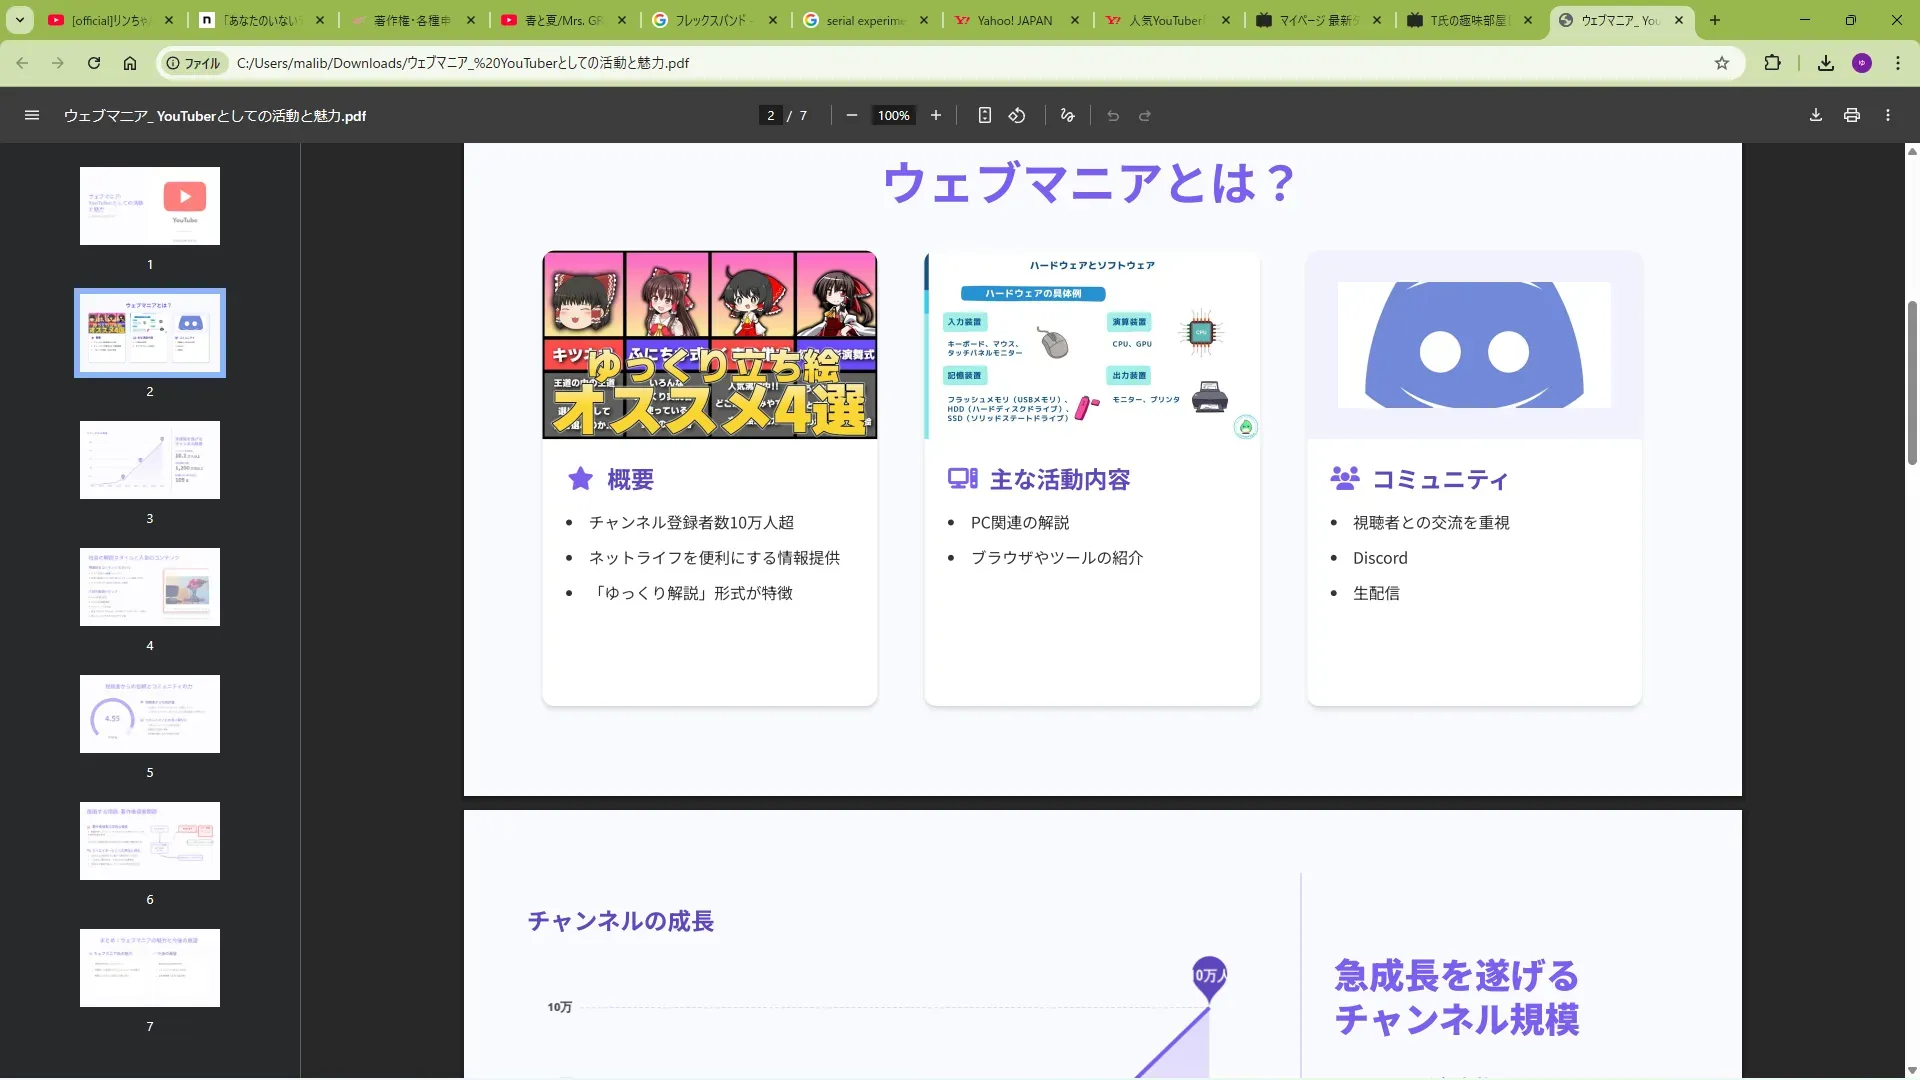Expand the tab search dropdown arrow
Image resolution: width=1920 pixels, height=1080 pixels.
click(x=19, y=20)
